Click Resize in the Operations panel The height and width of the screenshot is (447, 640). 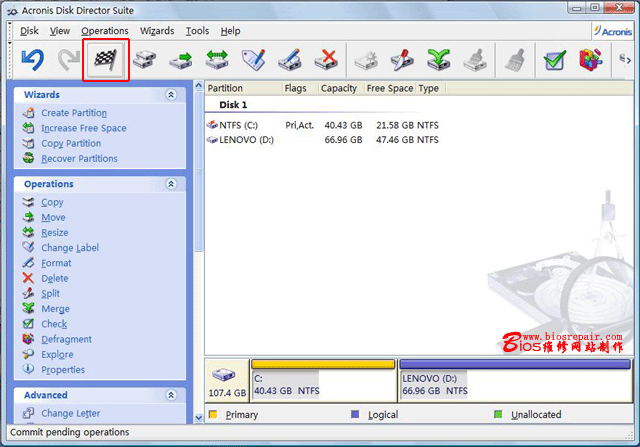tap(55, 233)
